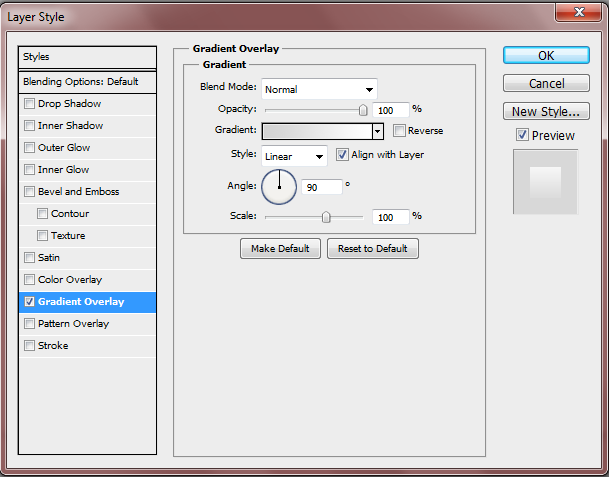609x477 pixels.
Task: Enable the Stroke effect checkbox
Action: point(30,346)
